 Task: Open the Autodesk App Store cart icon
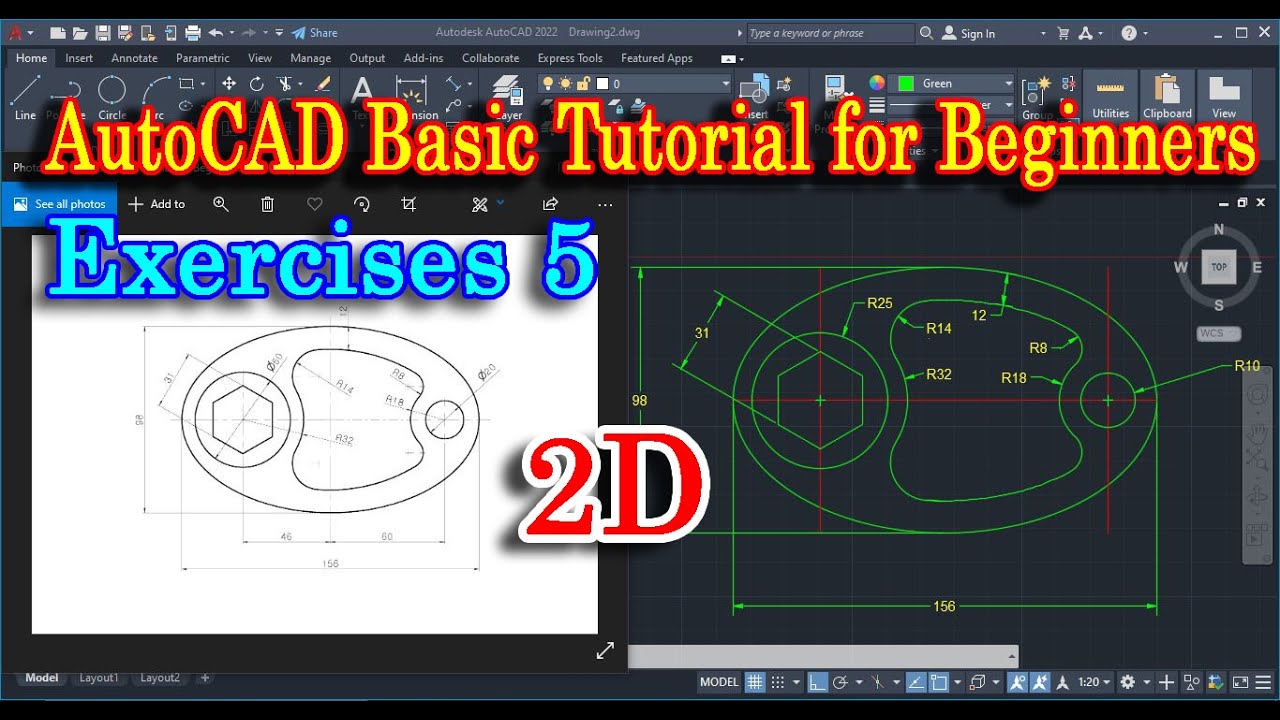pyautogui.click(x=1063, y=33)
